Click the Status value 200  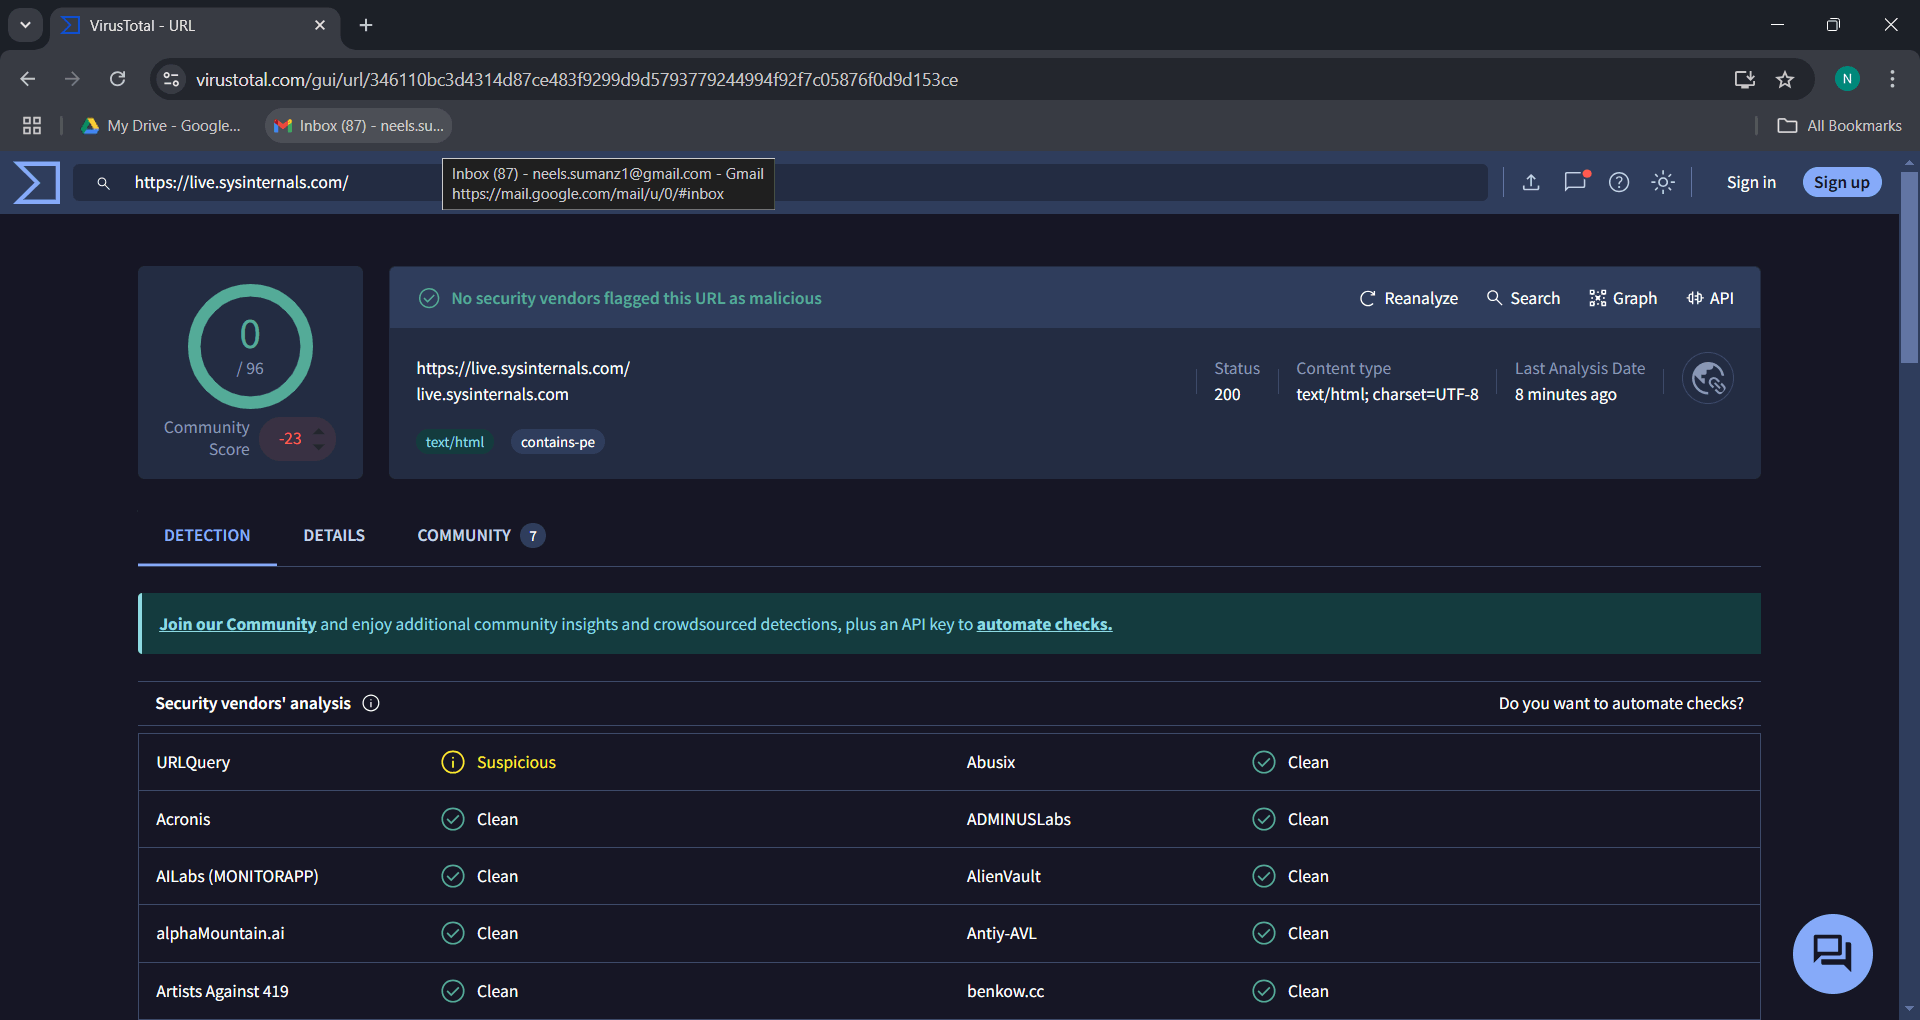(1227, 394)
